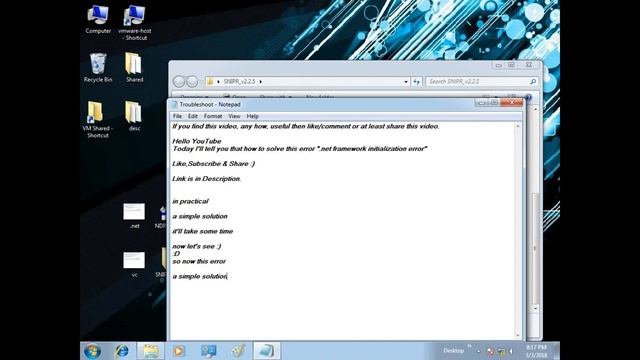Click Show Desktop button at taskbar edge

tap(557, 351)
